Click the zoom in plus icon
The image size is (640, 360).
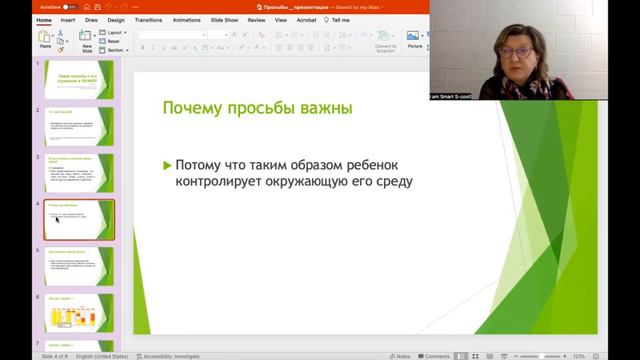coord(565,356)
